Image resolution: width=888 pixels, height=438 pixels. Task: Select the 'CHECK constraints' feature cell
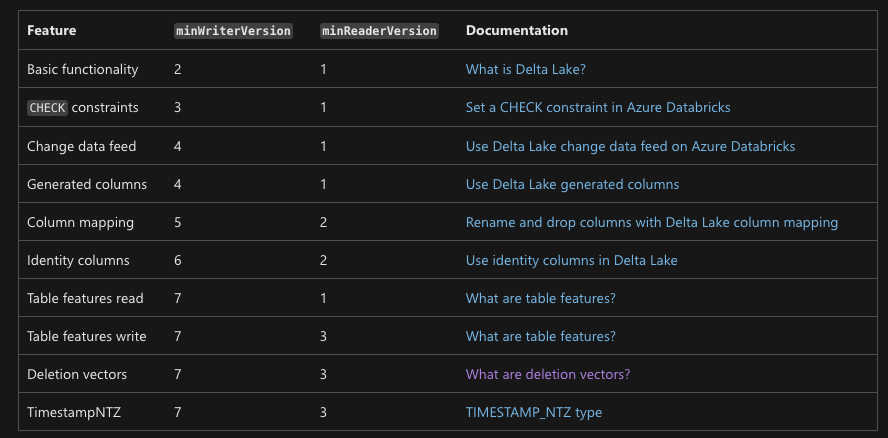83,107
